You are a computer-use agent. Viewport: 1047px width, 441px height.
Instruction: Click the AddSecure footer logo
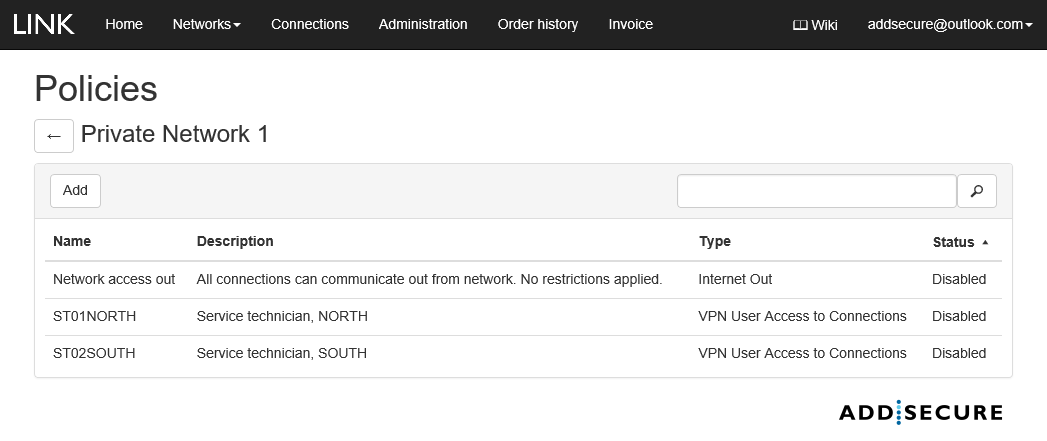(920, 412)
